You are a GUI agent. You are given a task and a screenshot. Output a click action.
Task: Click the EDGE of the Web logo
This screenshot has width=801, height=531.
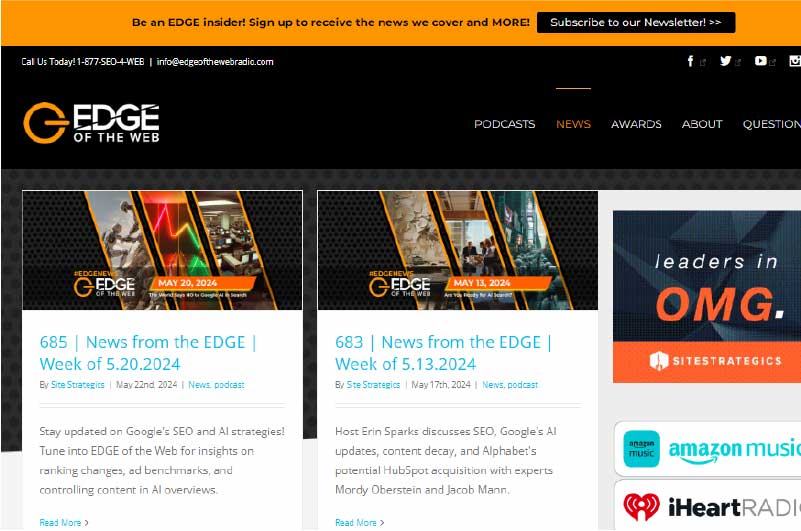point(91,123)
